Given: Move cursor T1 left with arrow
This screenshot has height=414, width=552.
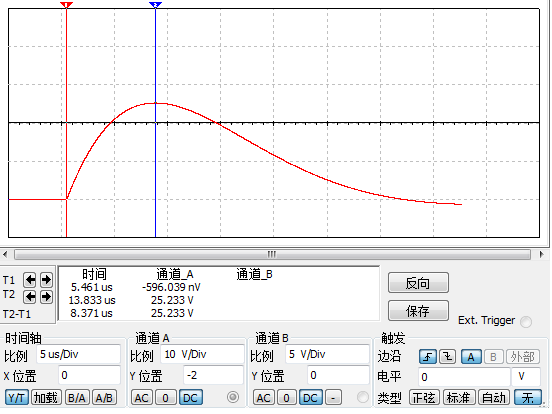Looking at the screenshot, I should [30, 280].
